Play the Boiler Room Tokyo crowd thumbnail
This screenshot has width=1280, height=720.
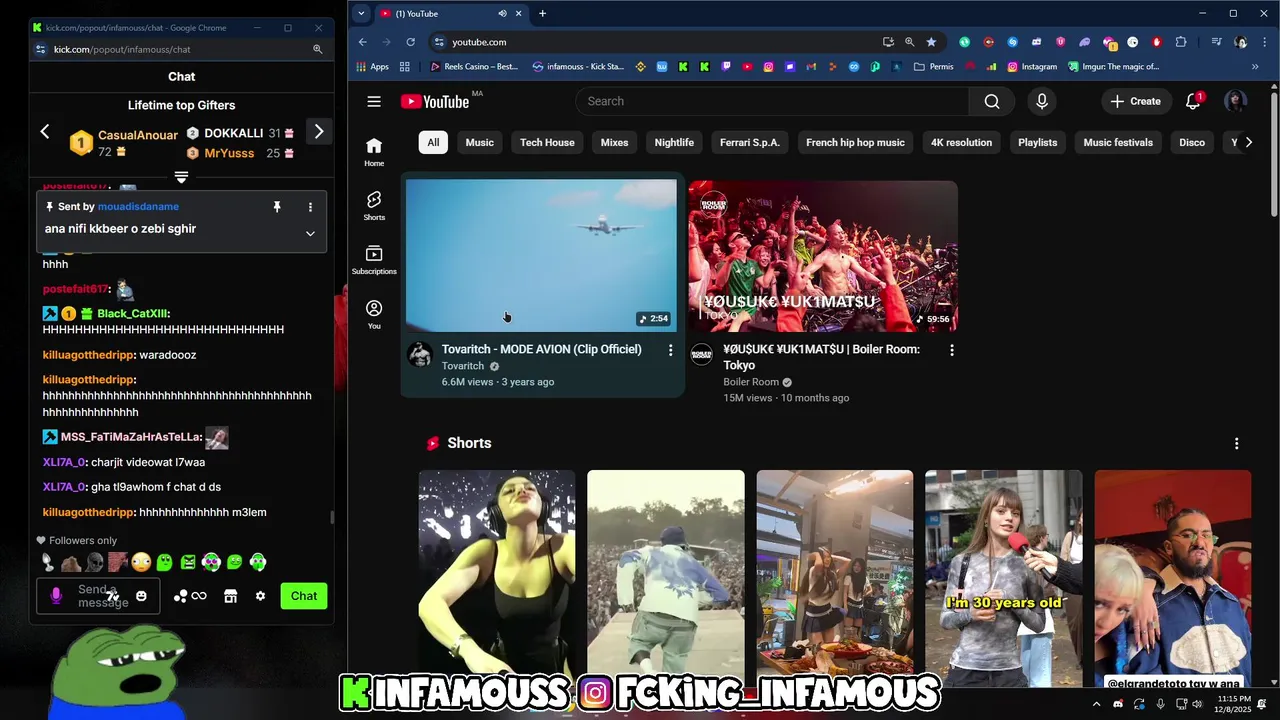point(822,255)
